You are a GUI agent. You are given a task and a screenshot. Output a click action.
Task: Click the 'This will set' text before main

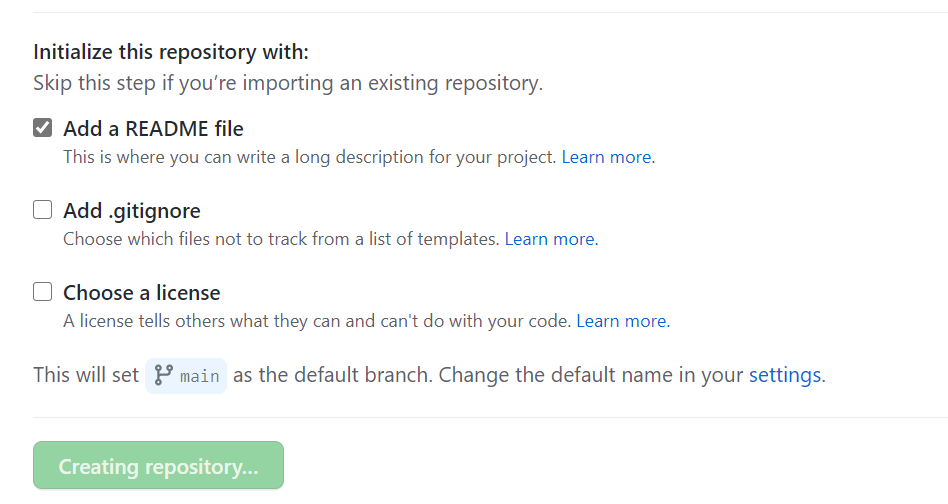tap(86, 375)
